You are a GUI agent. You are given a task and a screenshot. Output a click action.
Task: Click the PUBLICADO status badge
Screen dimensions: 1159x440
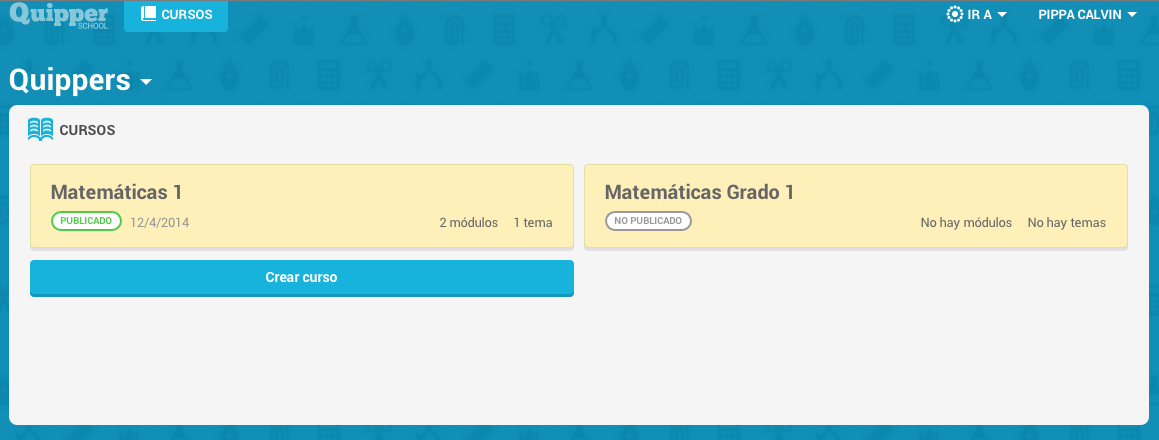[86, 221]
